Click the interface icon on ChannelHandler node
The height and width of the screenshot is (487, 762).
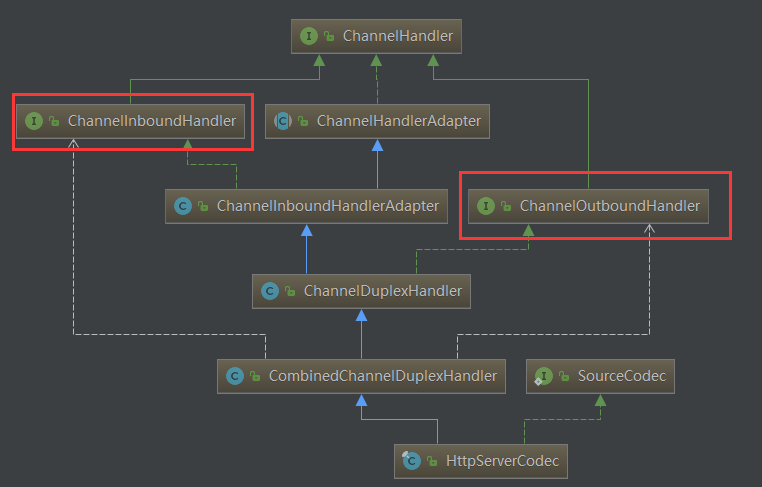pos(309,36)
